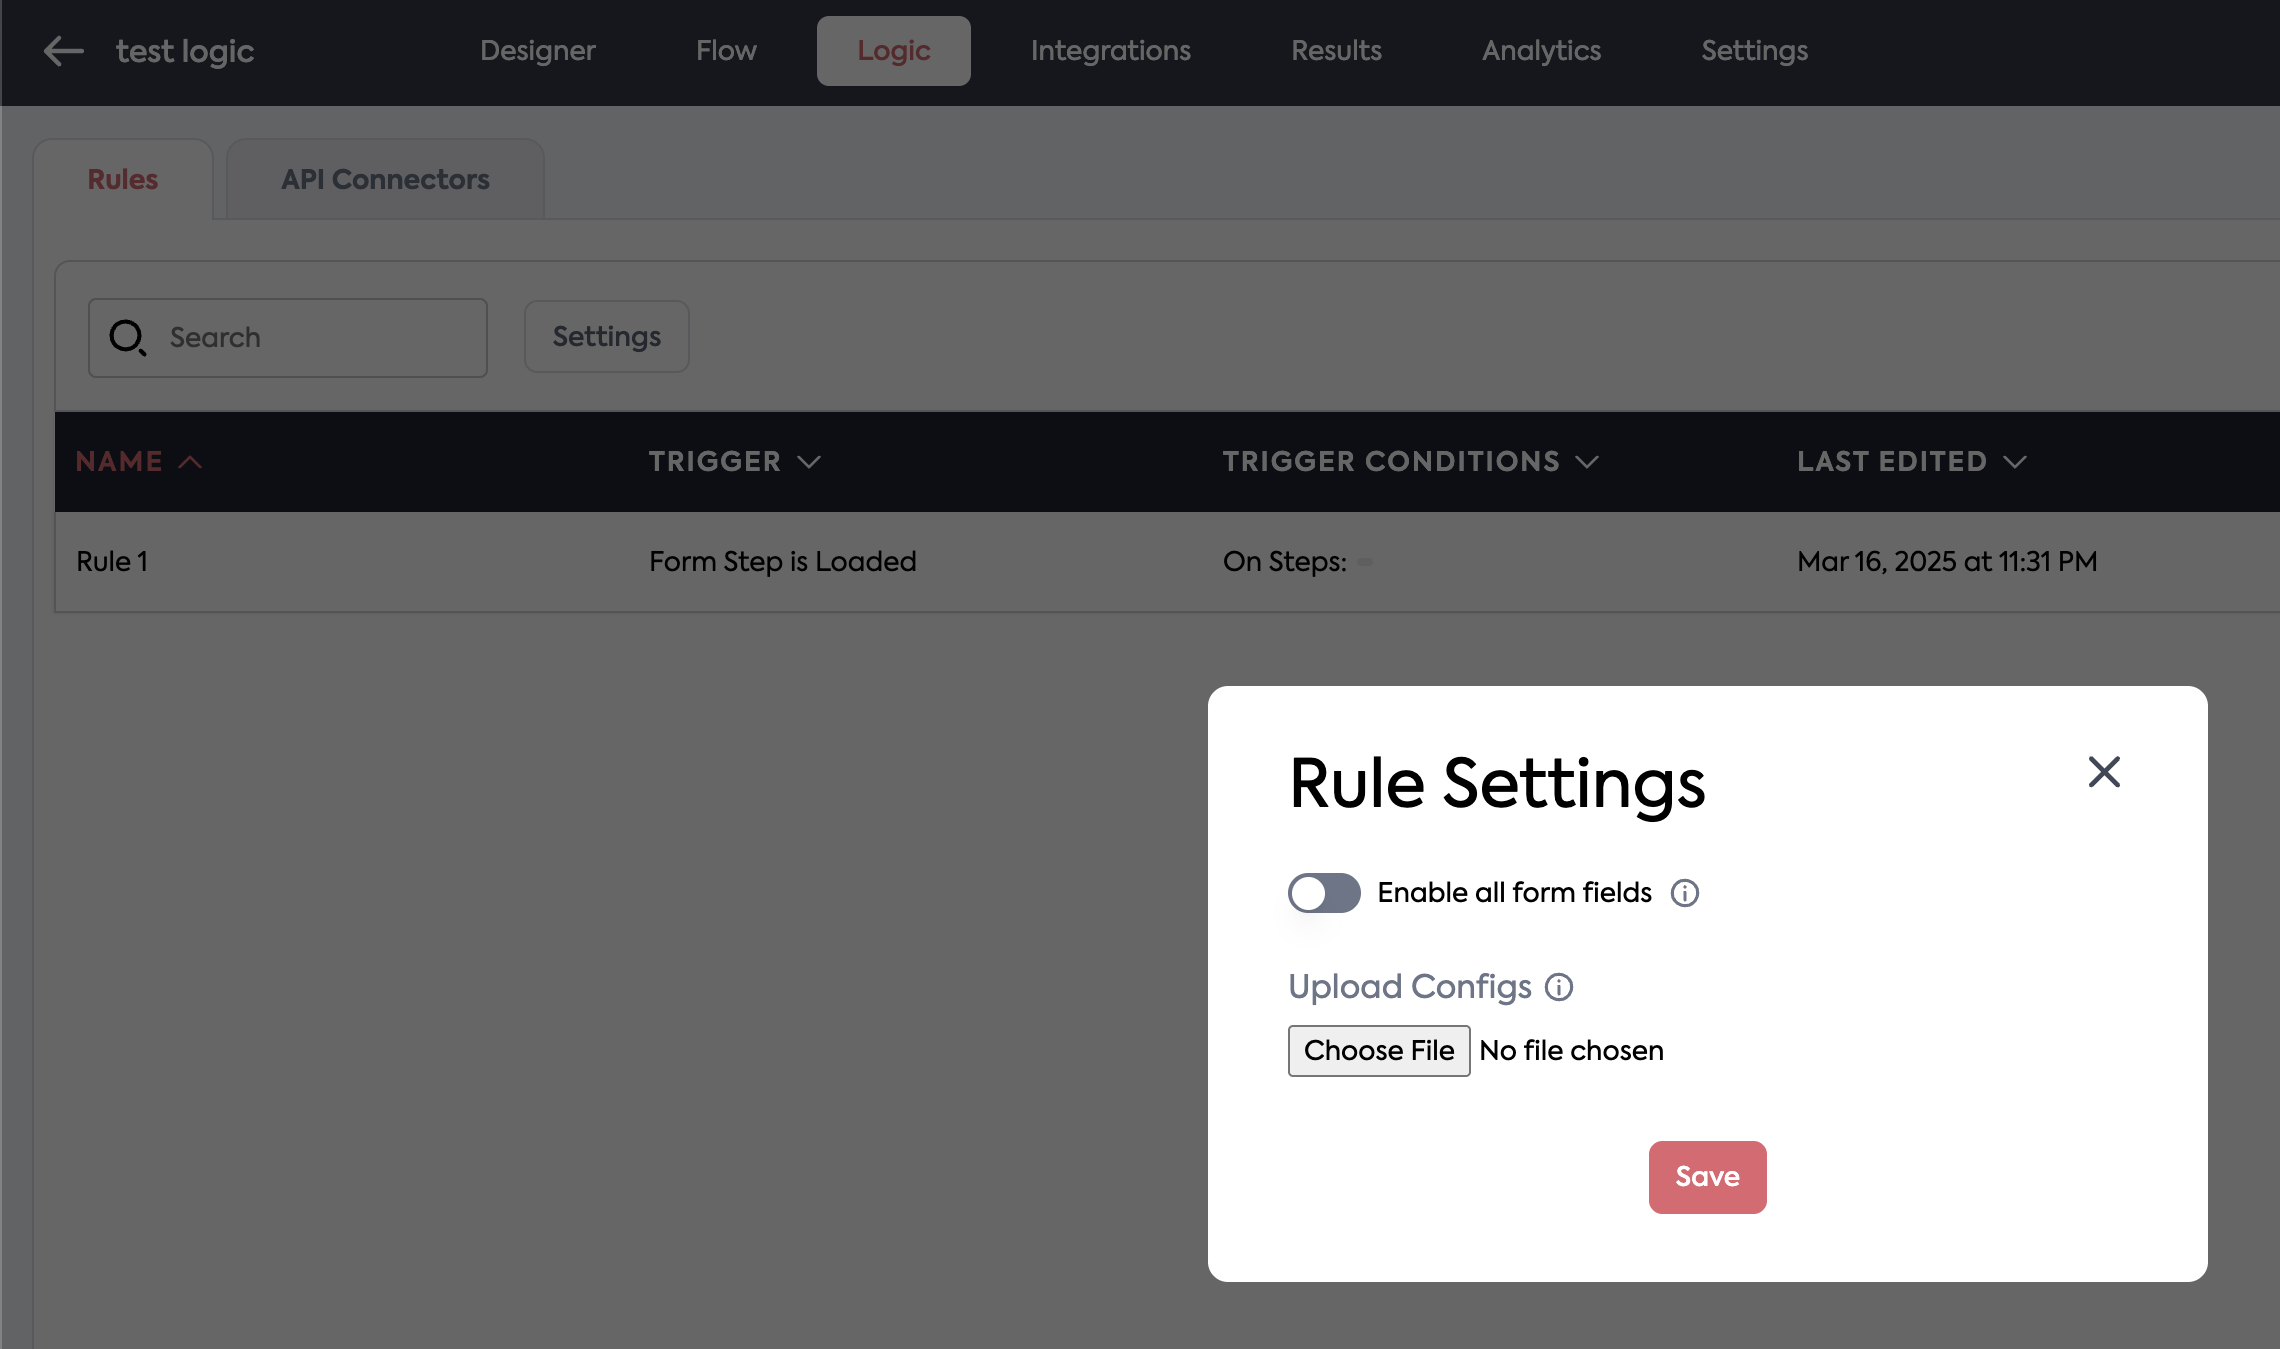Expand Last Edited column chevron

click(2015, 462)
